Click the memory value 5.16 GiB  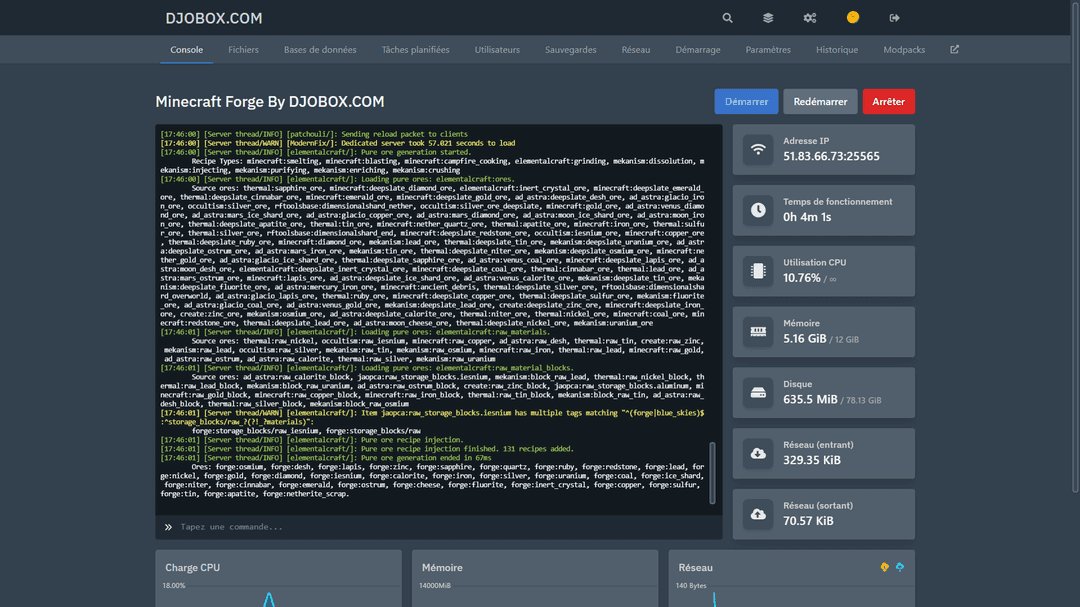804,338
